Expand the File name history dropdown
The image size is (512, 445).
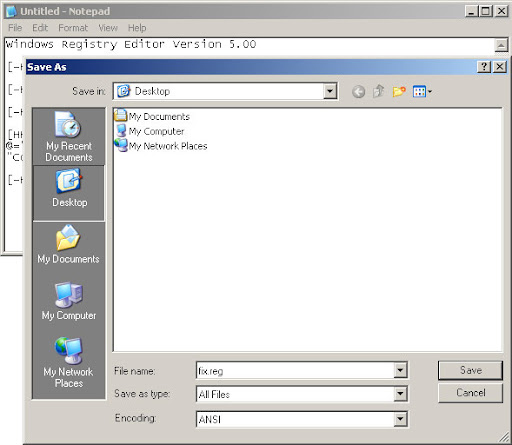click(400, 370)
